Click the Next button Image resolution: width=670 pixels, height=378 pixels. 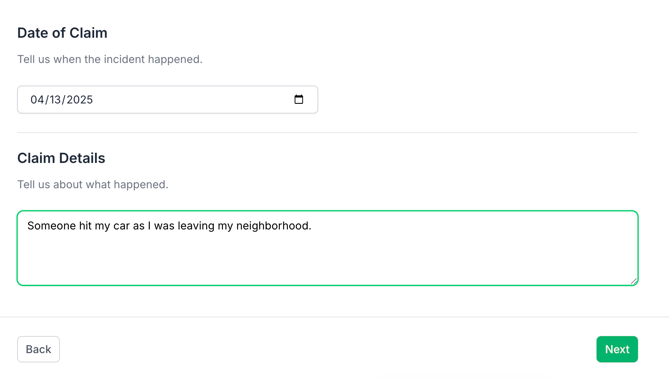tap(617, 349)
